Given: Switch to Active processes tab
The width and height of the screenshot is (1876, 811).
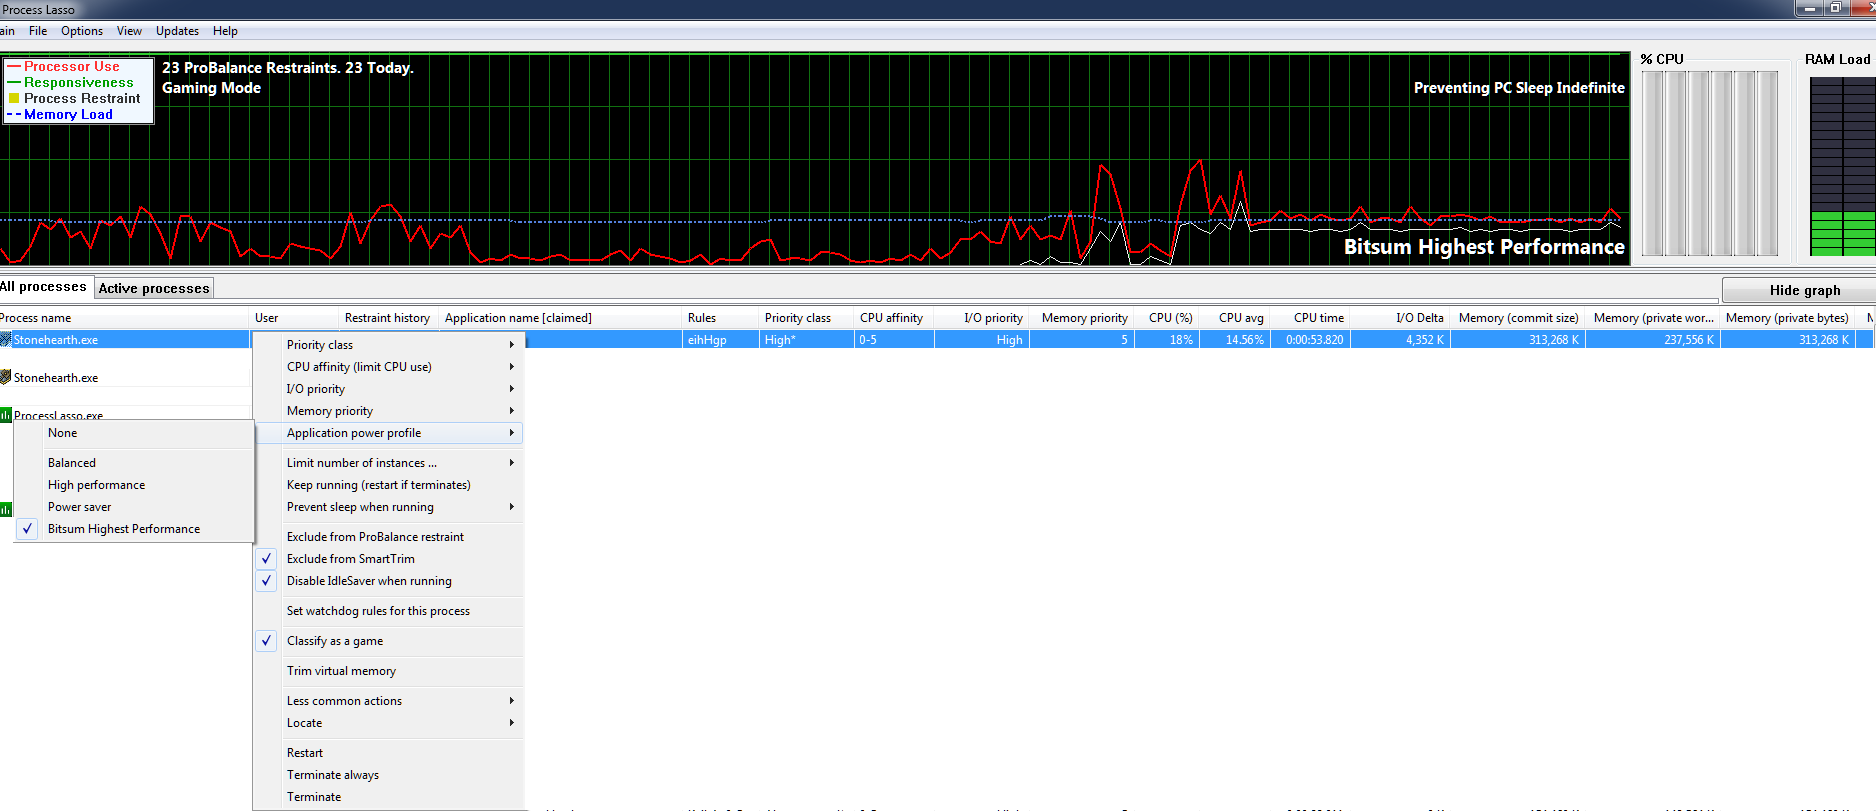Looking at the screenshot, I should [x=154, y=288].
